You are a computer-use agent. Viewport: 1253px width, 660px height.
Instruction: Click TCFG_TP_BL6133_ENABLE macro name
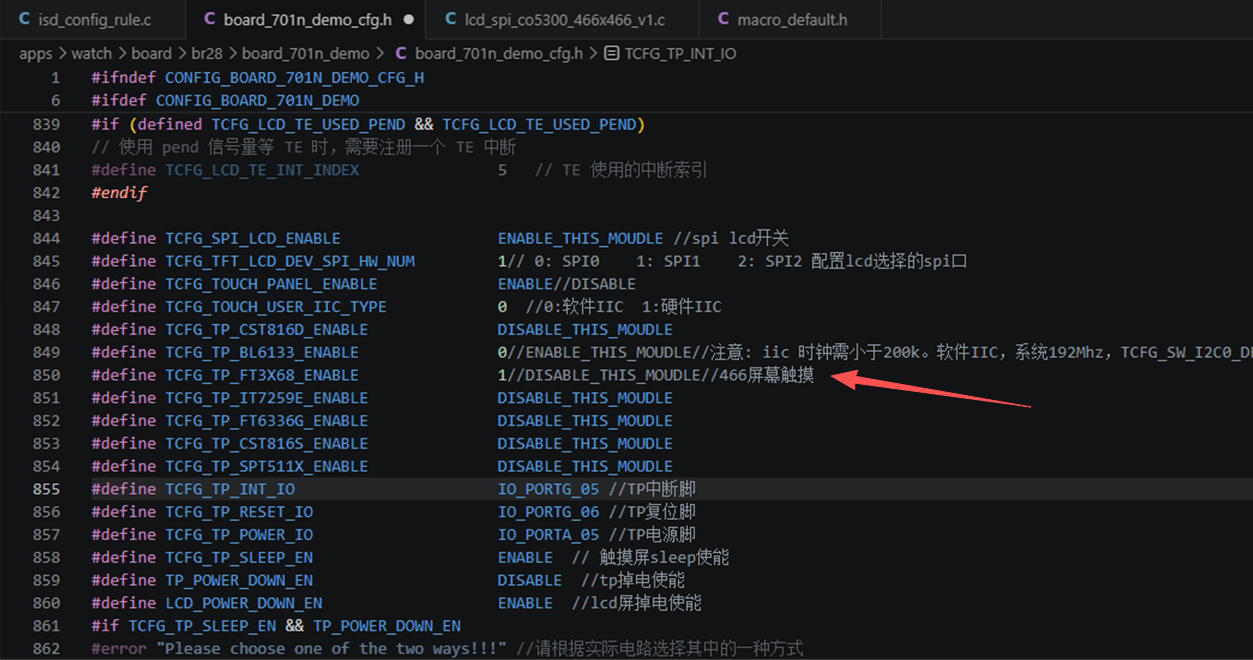pos(262,353)
